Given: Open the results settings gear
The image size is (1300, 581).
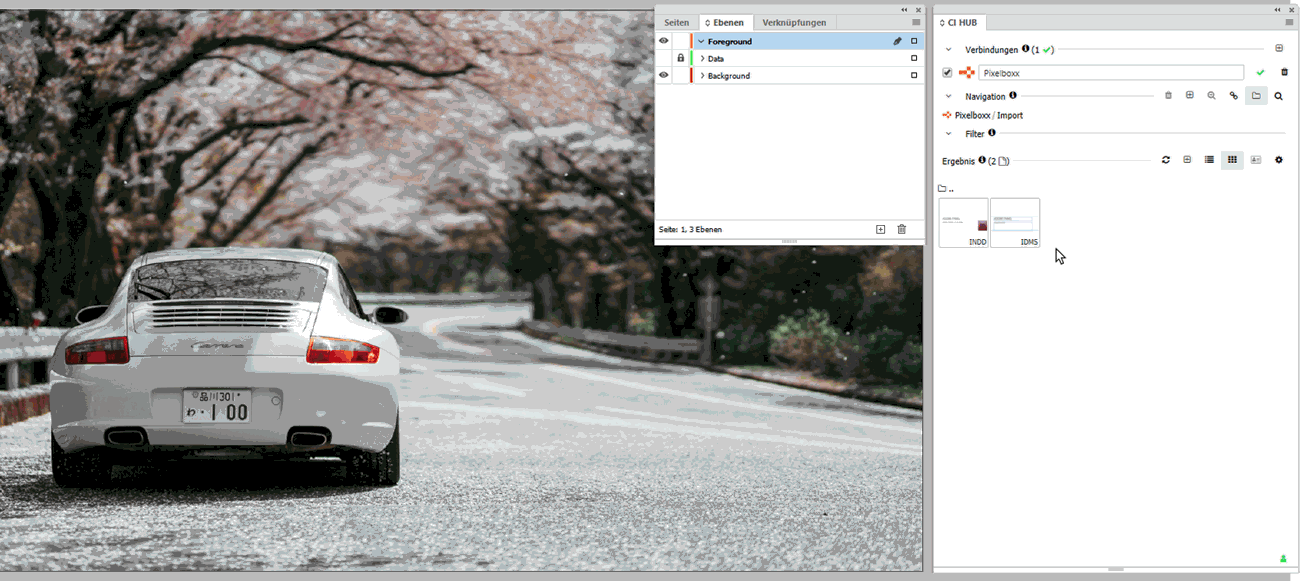Looking at the screenshot, I should pyautogui.click(x=1278, y=160).
